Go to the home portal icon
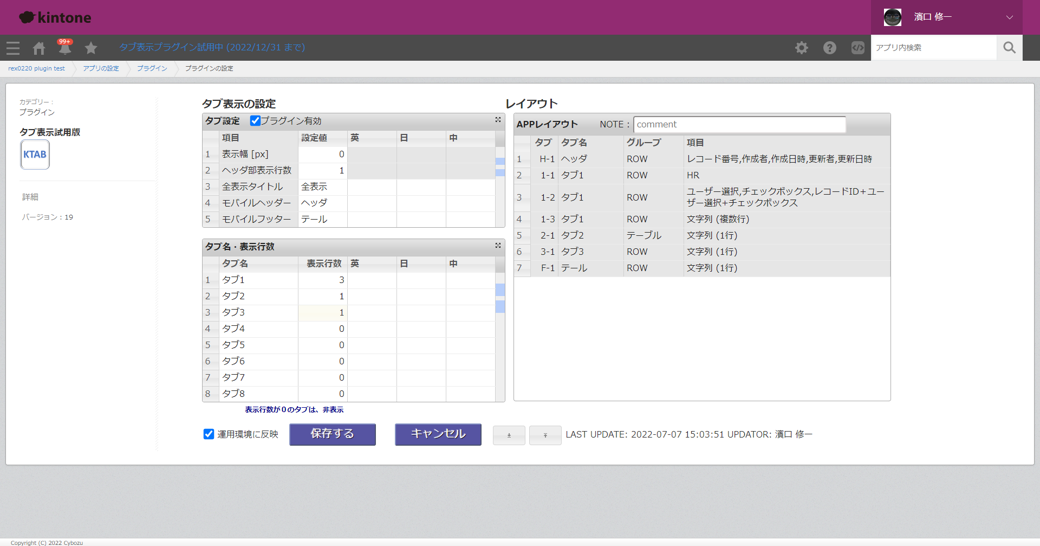1040x546 pixels. click(39, 48)
